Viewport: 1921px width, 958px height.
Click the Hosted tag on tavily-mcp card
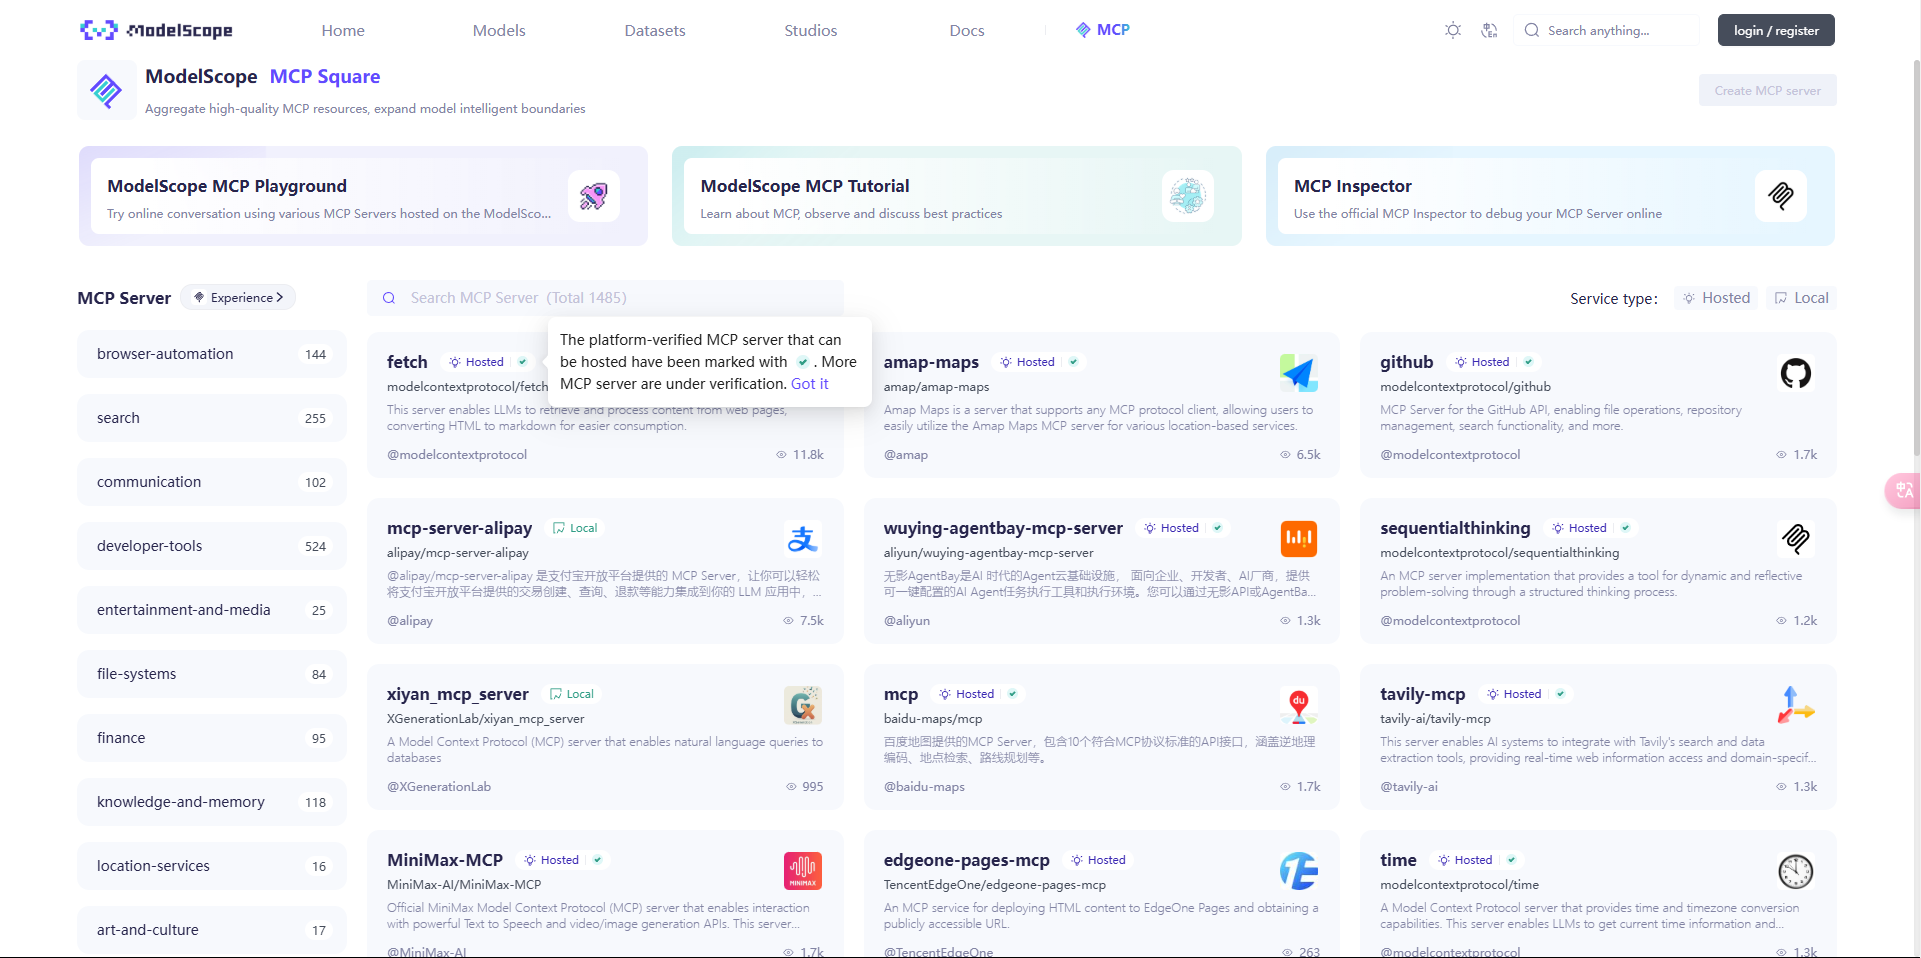(x=1514, y=694)
